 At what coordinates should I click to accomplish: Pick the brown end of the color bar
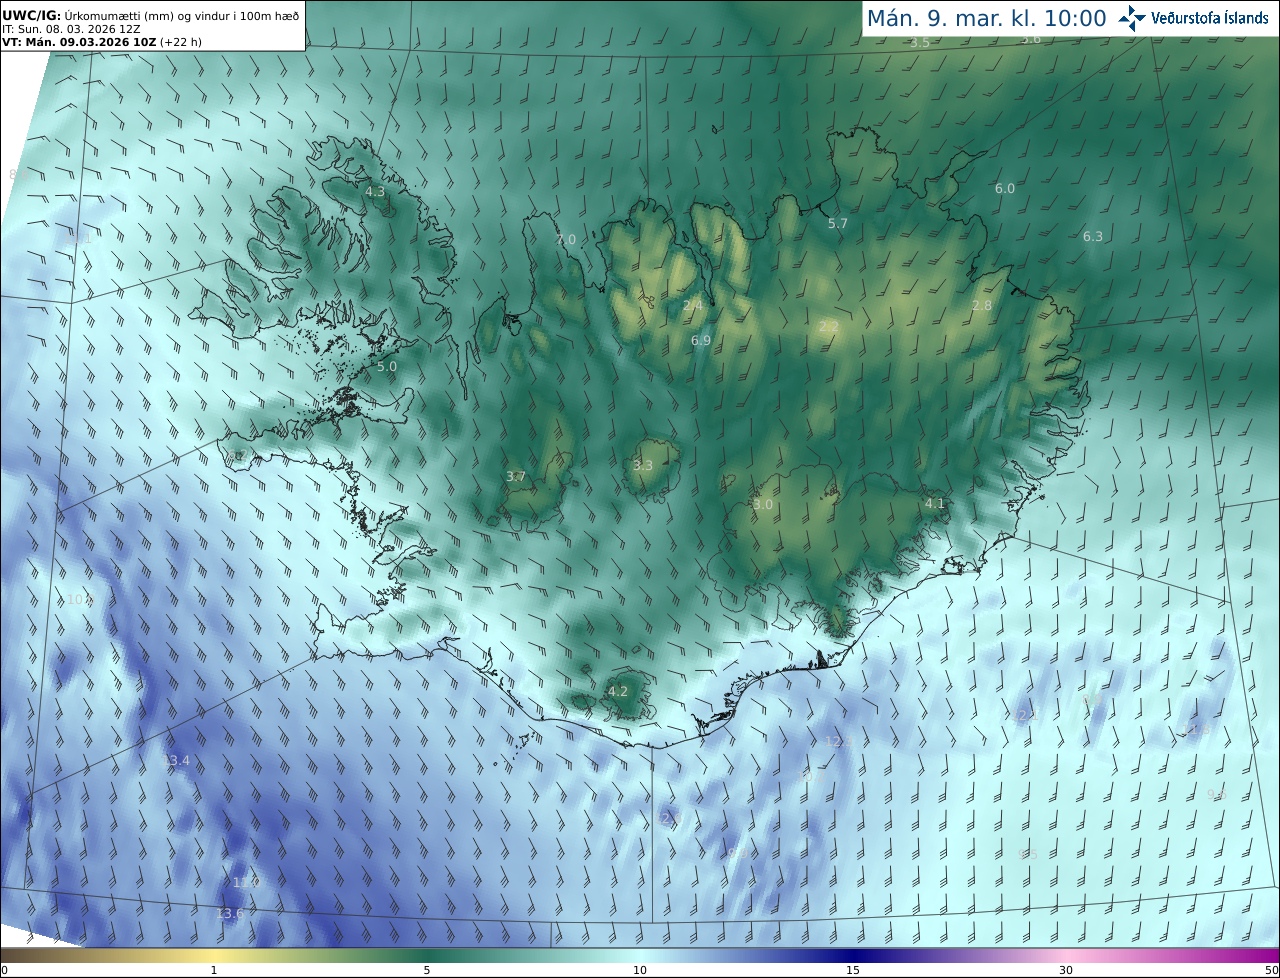pos(20,955)
